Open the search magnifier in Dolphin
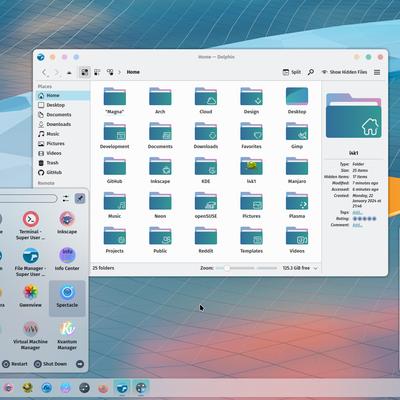The image size is (400, 400). coord(311,72)
